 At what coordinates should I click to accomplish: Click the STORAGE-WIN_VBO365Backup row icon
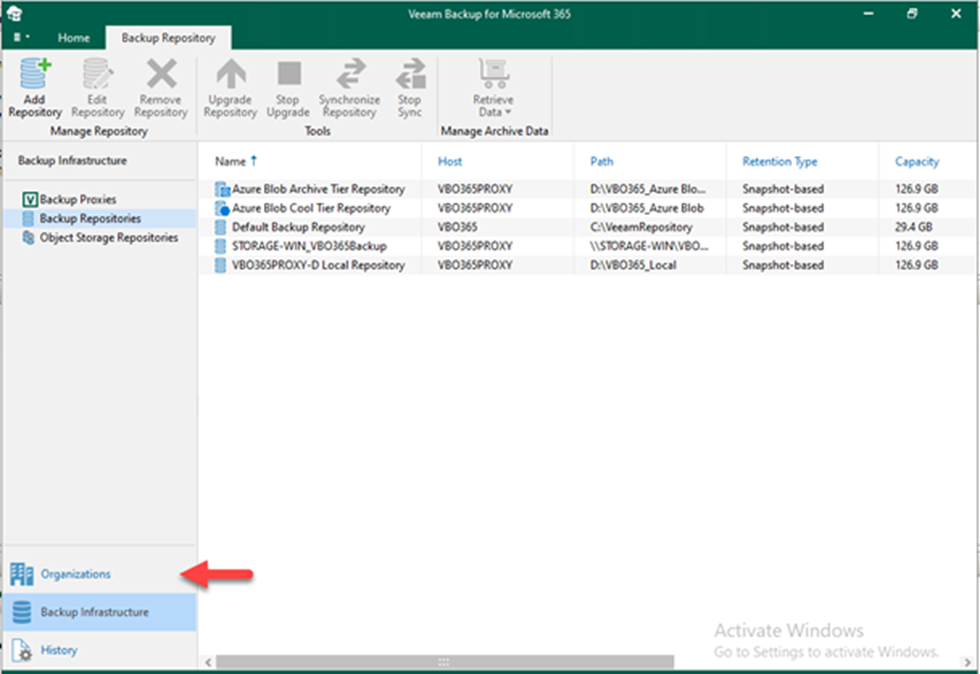click(221, 246)
